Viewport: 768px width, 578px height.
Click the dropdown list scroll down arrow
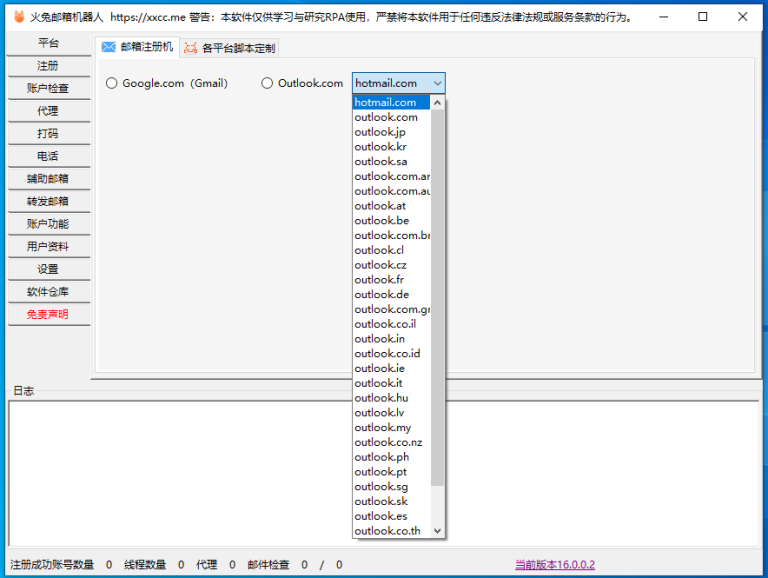point(437,530)
